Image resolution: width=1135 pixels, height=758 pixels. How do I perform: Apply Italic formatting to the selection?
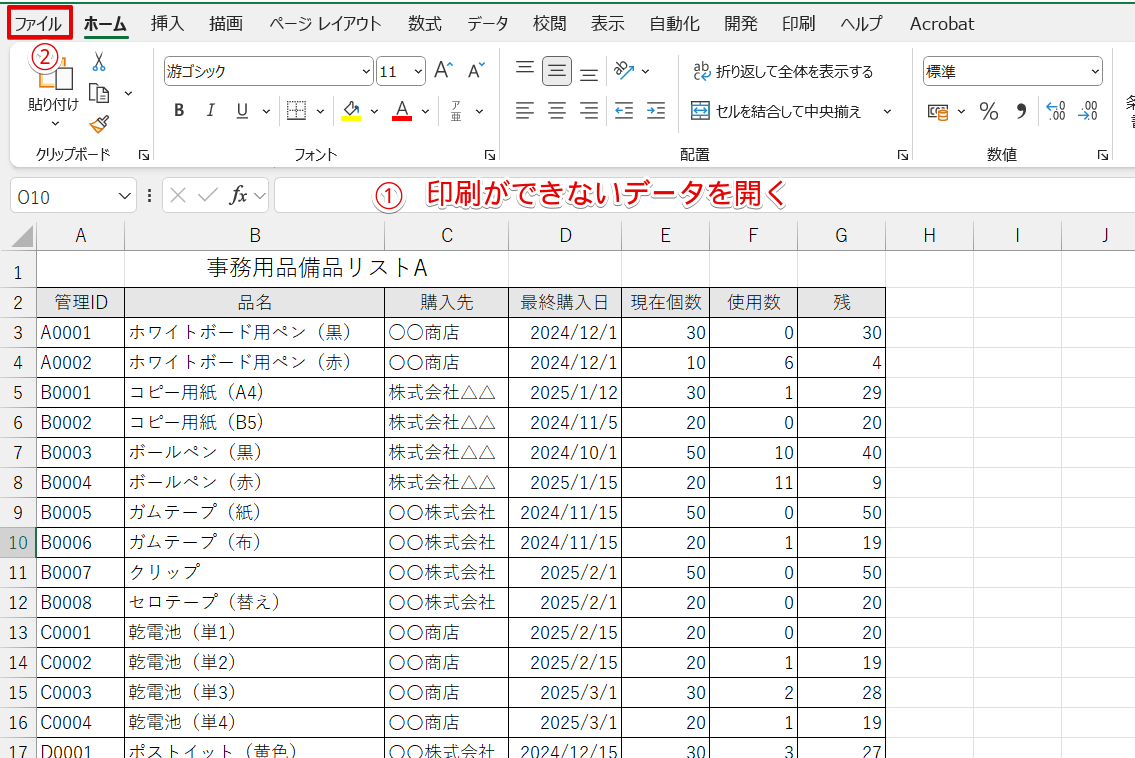(x=210, y=111)
